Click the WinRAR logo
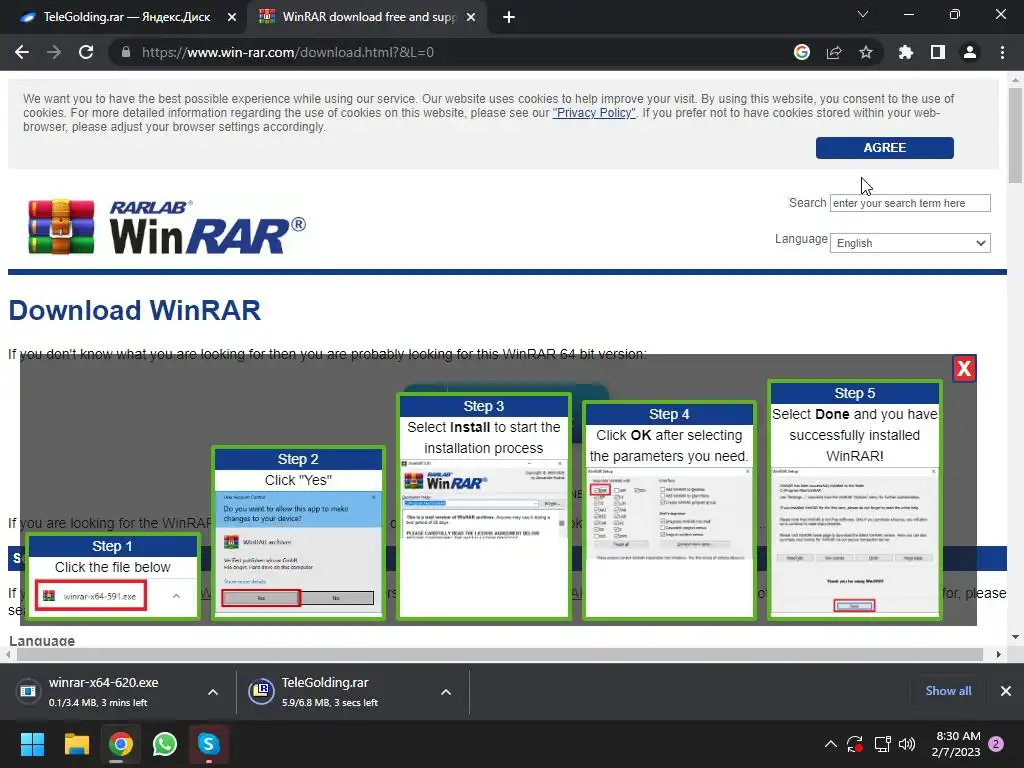 tap(167, 227)
